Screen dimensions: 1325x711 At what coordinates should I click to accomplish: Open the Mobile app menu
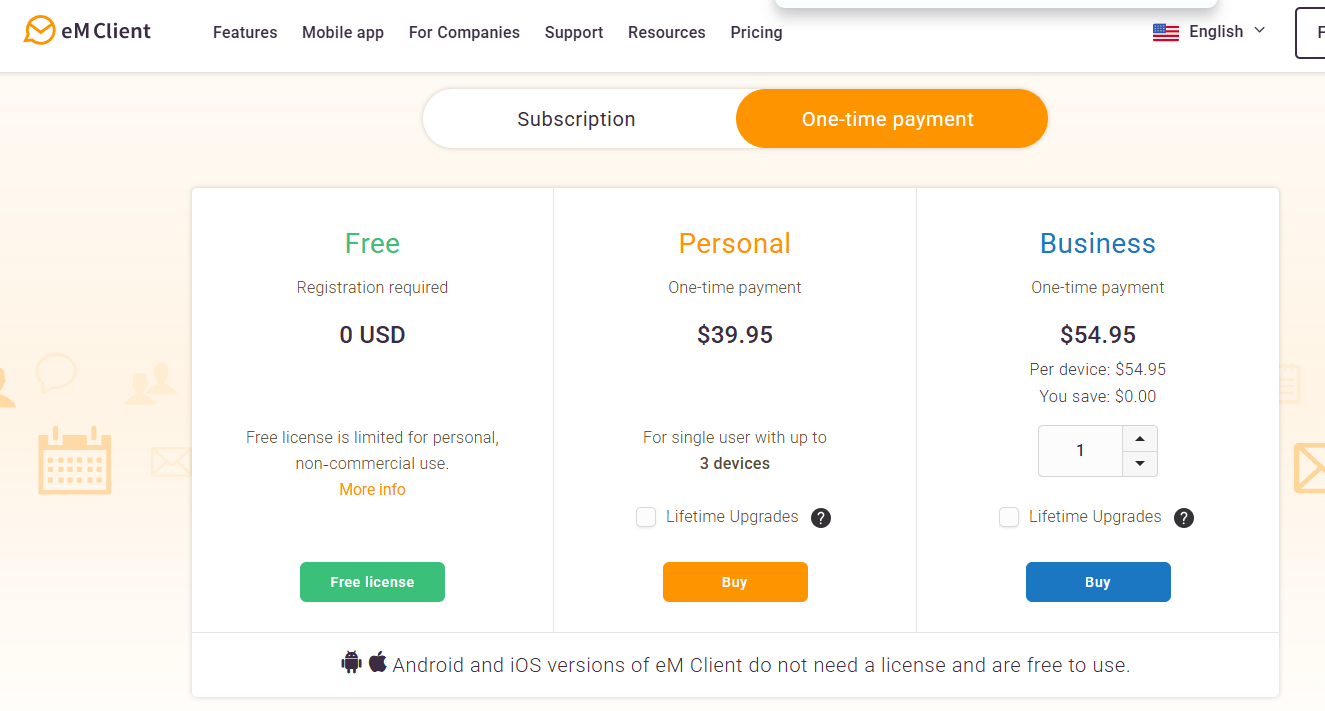342,32
